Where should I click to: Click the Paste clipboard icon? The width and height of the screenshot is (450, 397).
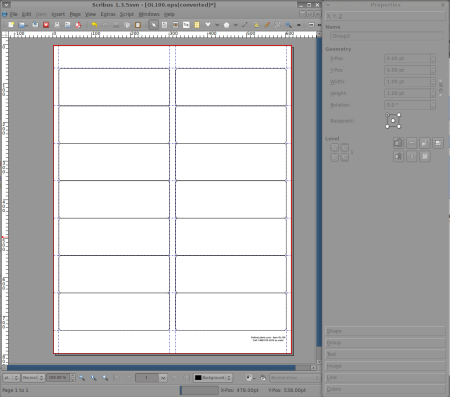click(x=138, y=25)
